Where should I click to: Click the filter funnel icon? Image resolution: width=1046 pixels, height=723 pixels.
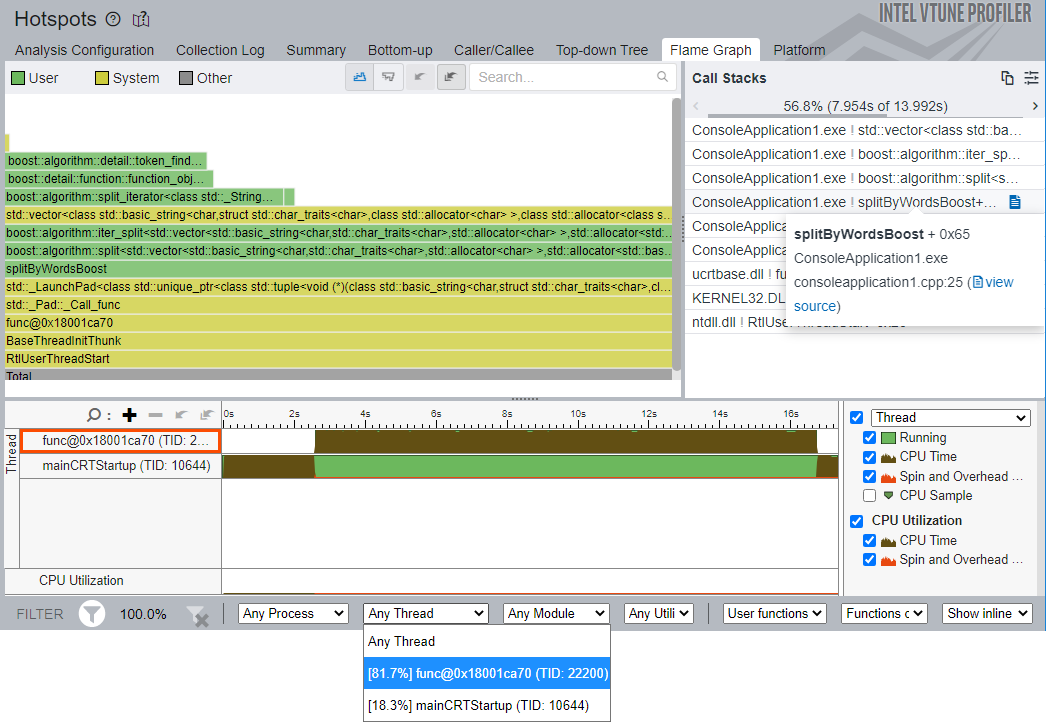coord(92,614)
